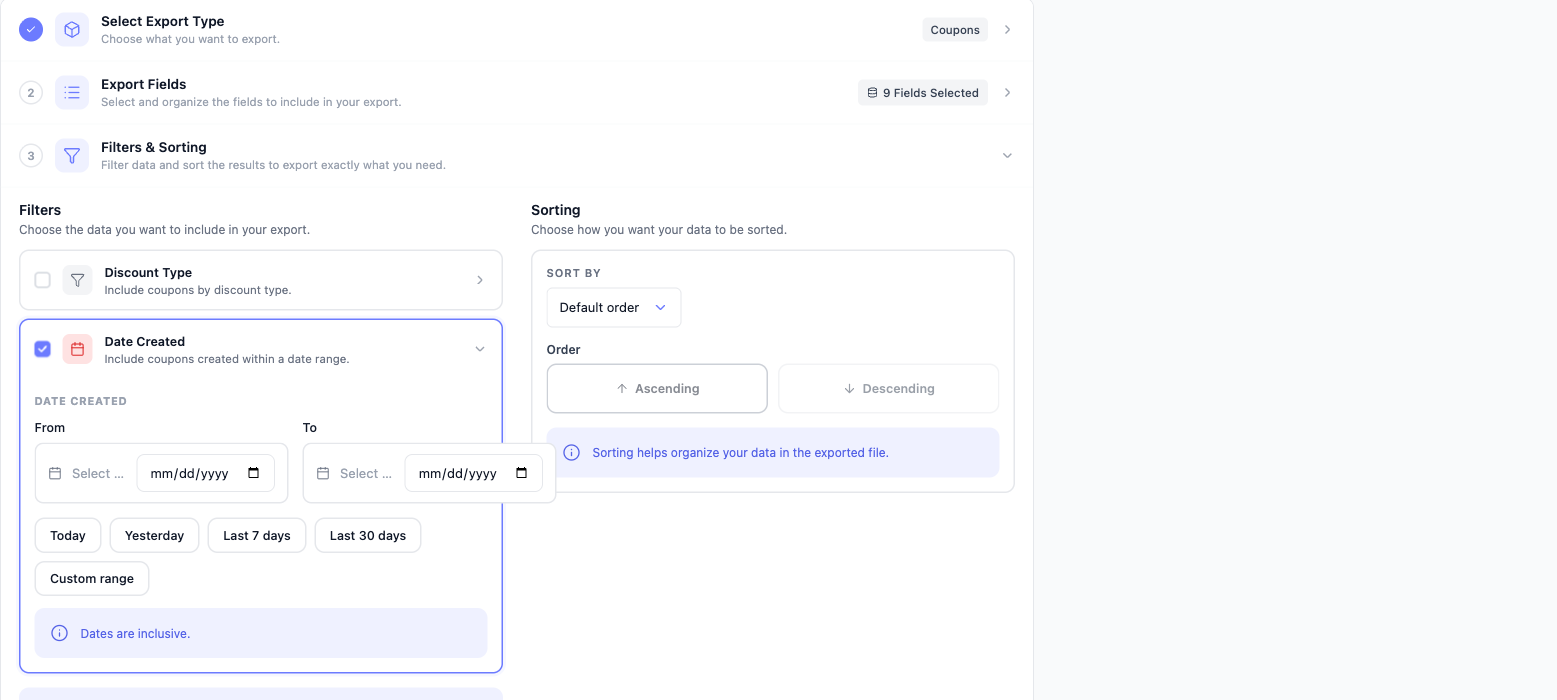Open the To date picker calendar icon

tap(521, 473)
